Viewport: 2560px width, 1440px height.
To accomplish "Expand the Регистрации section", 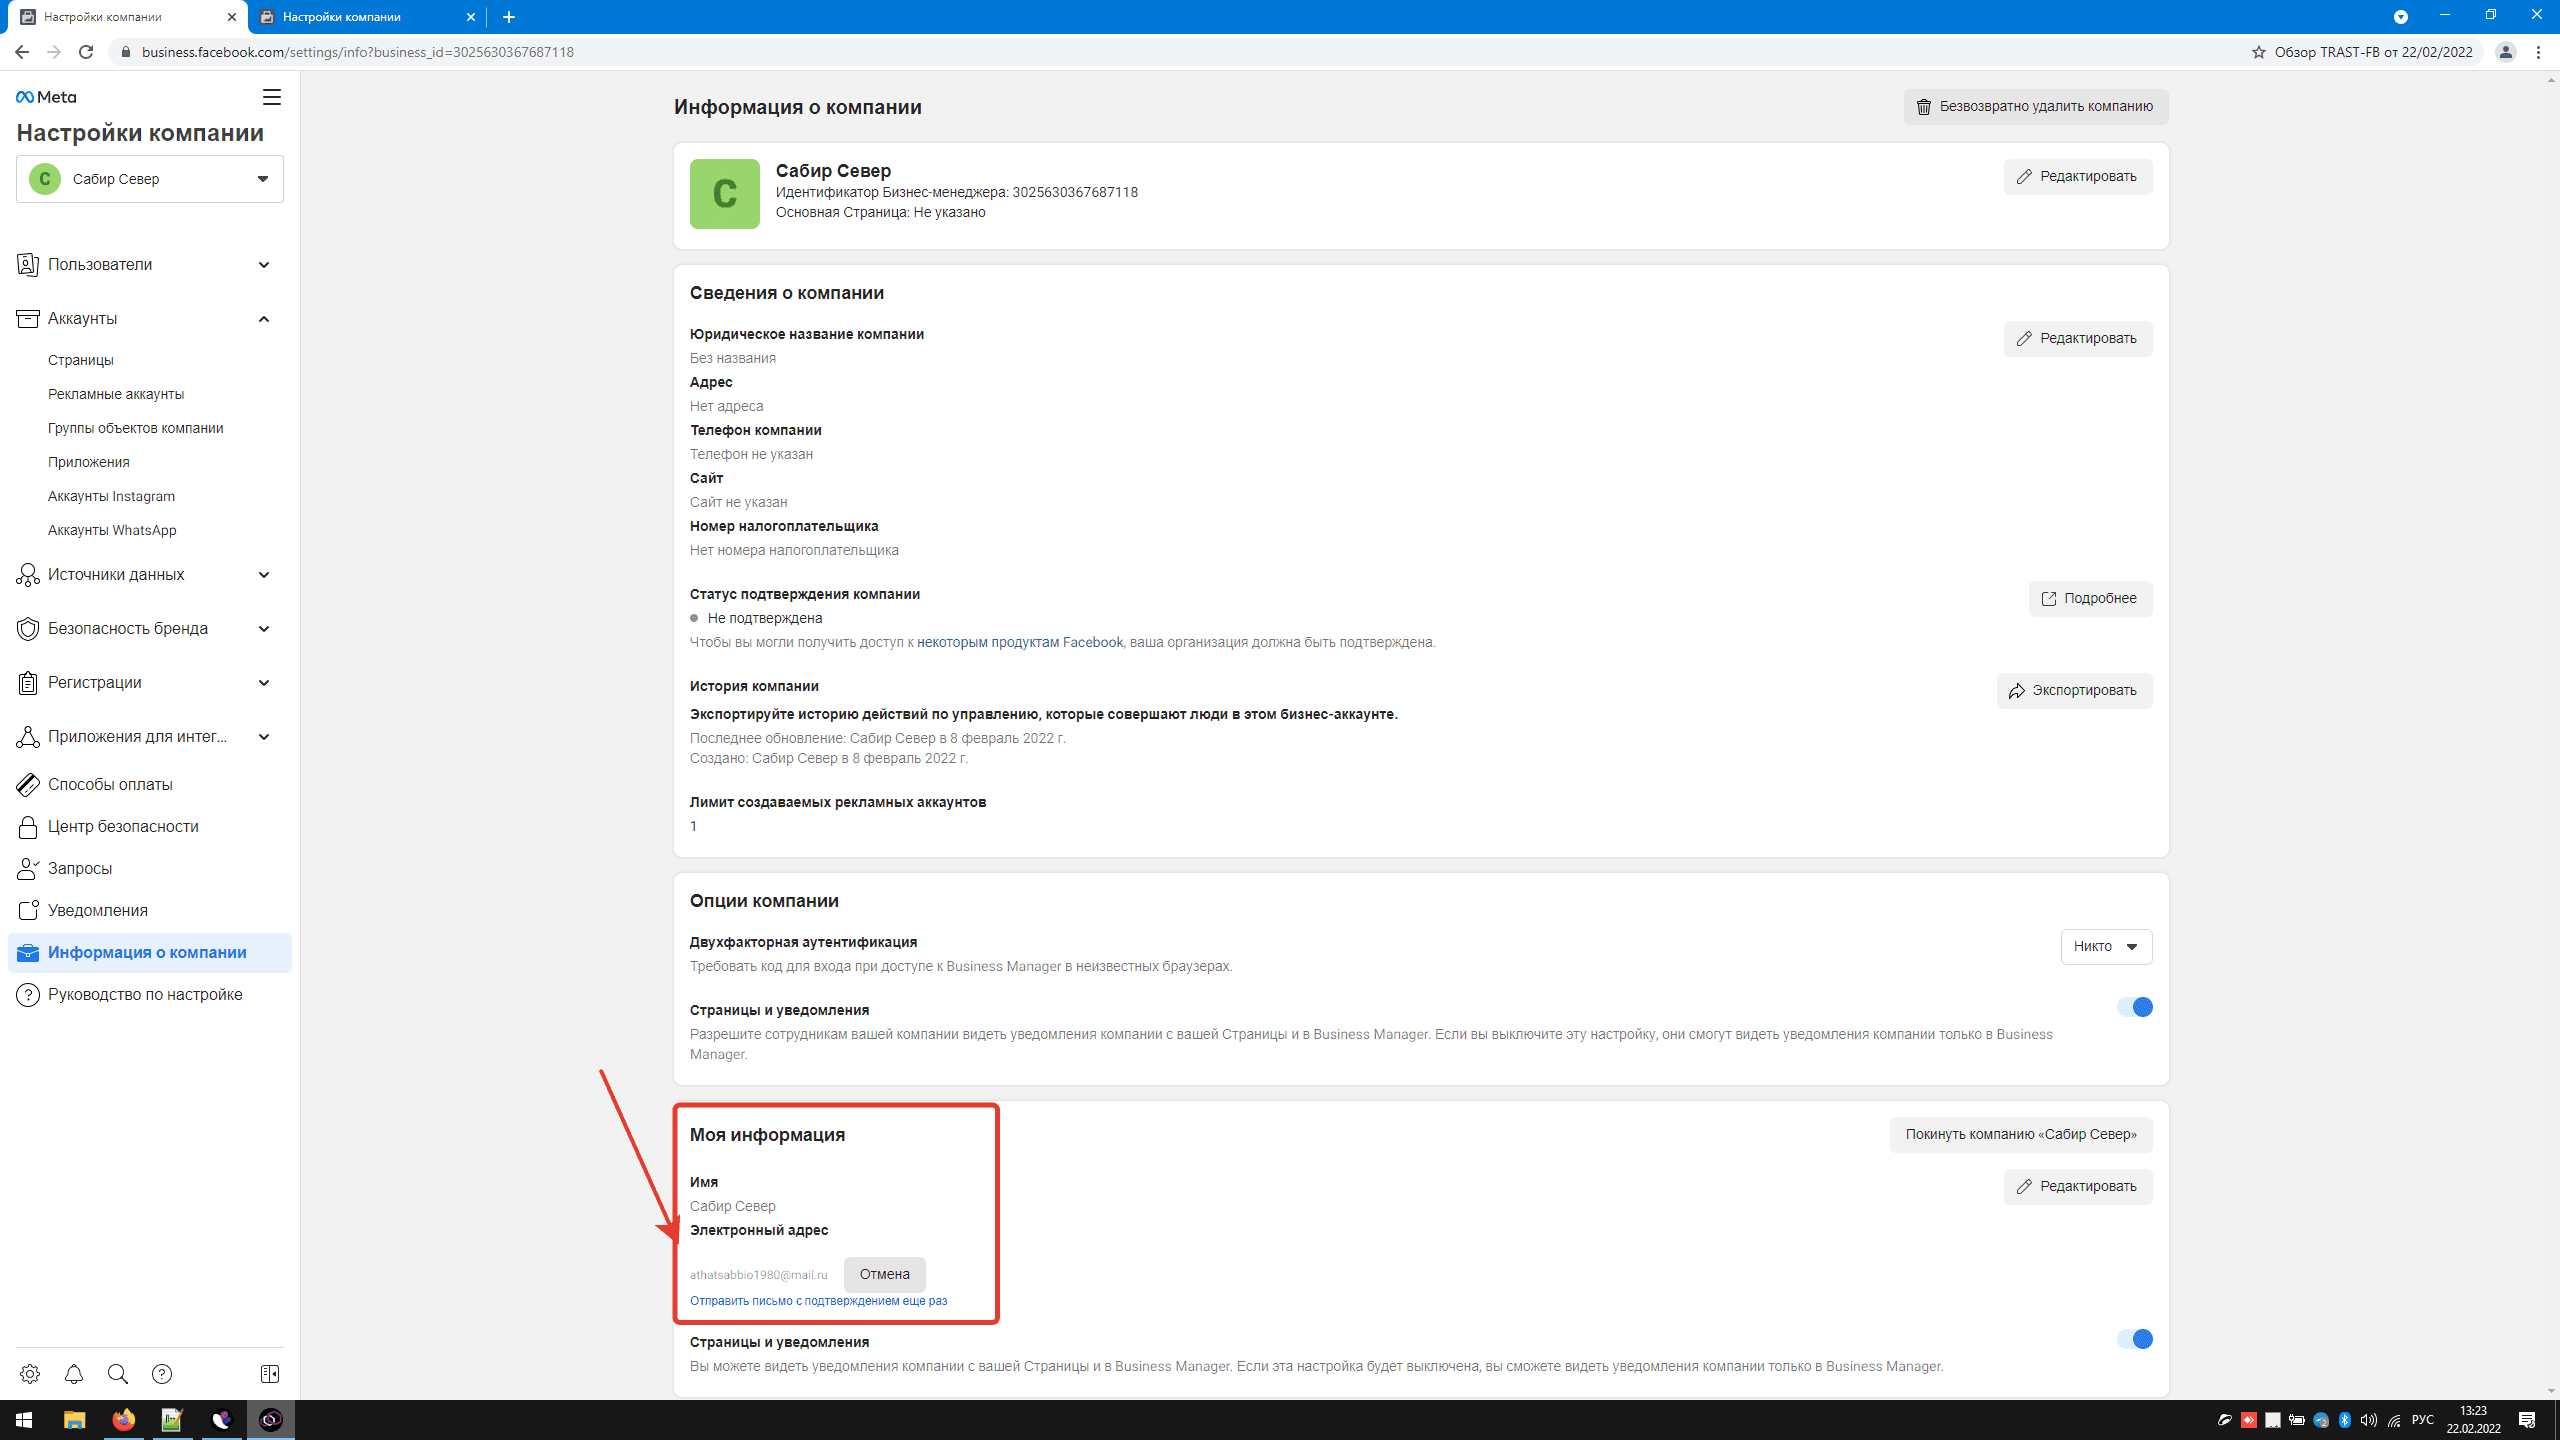I will tap(150, 683).
